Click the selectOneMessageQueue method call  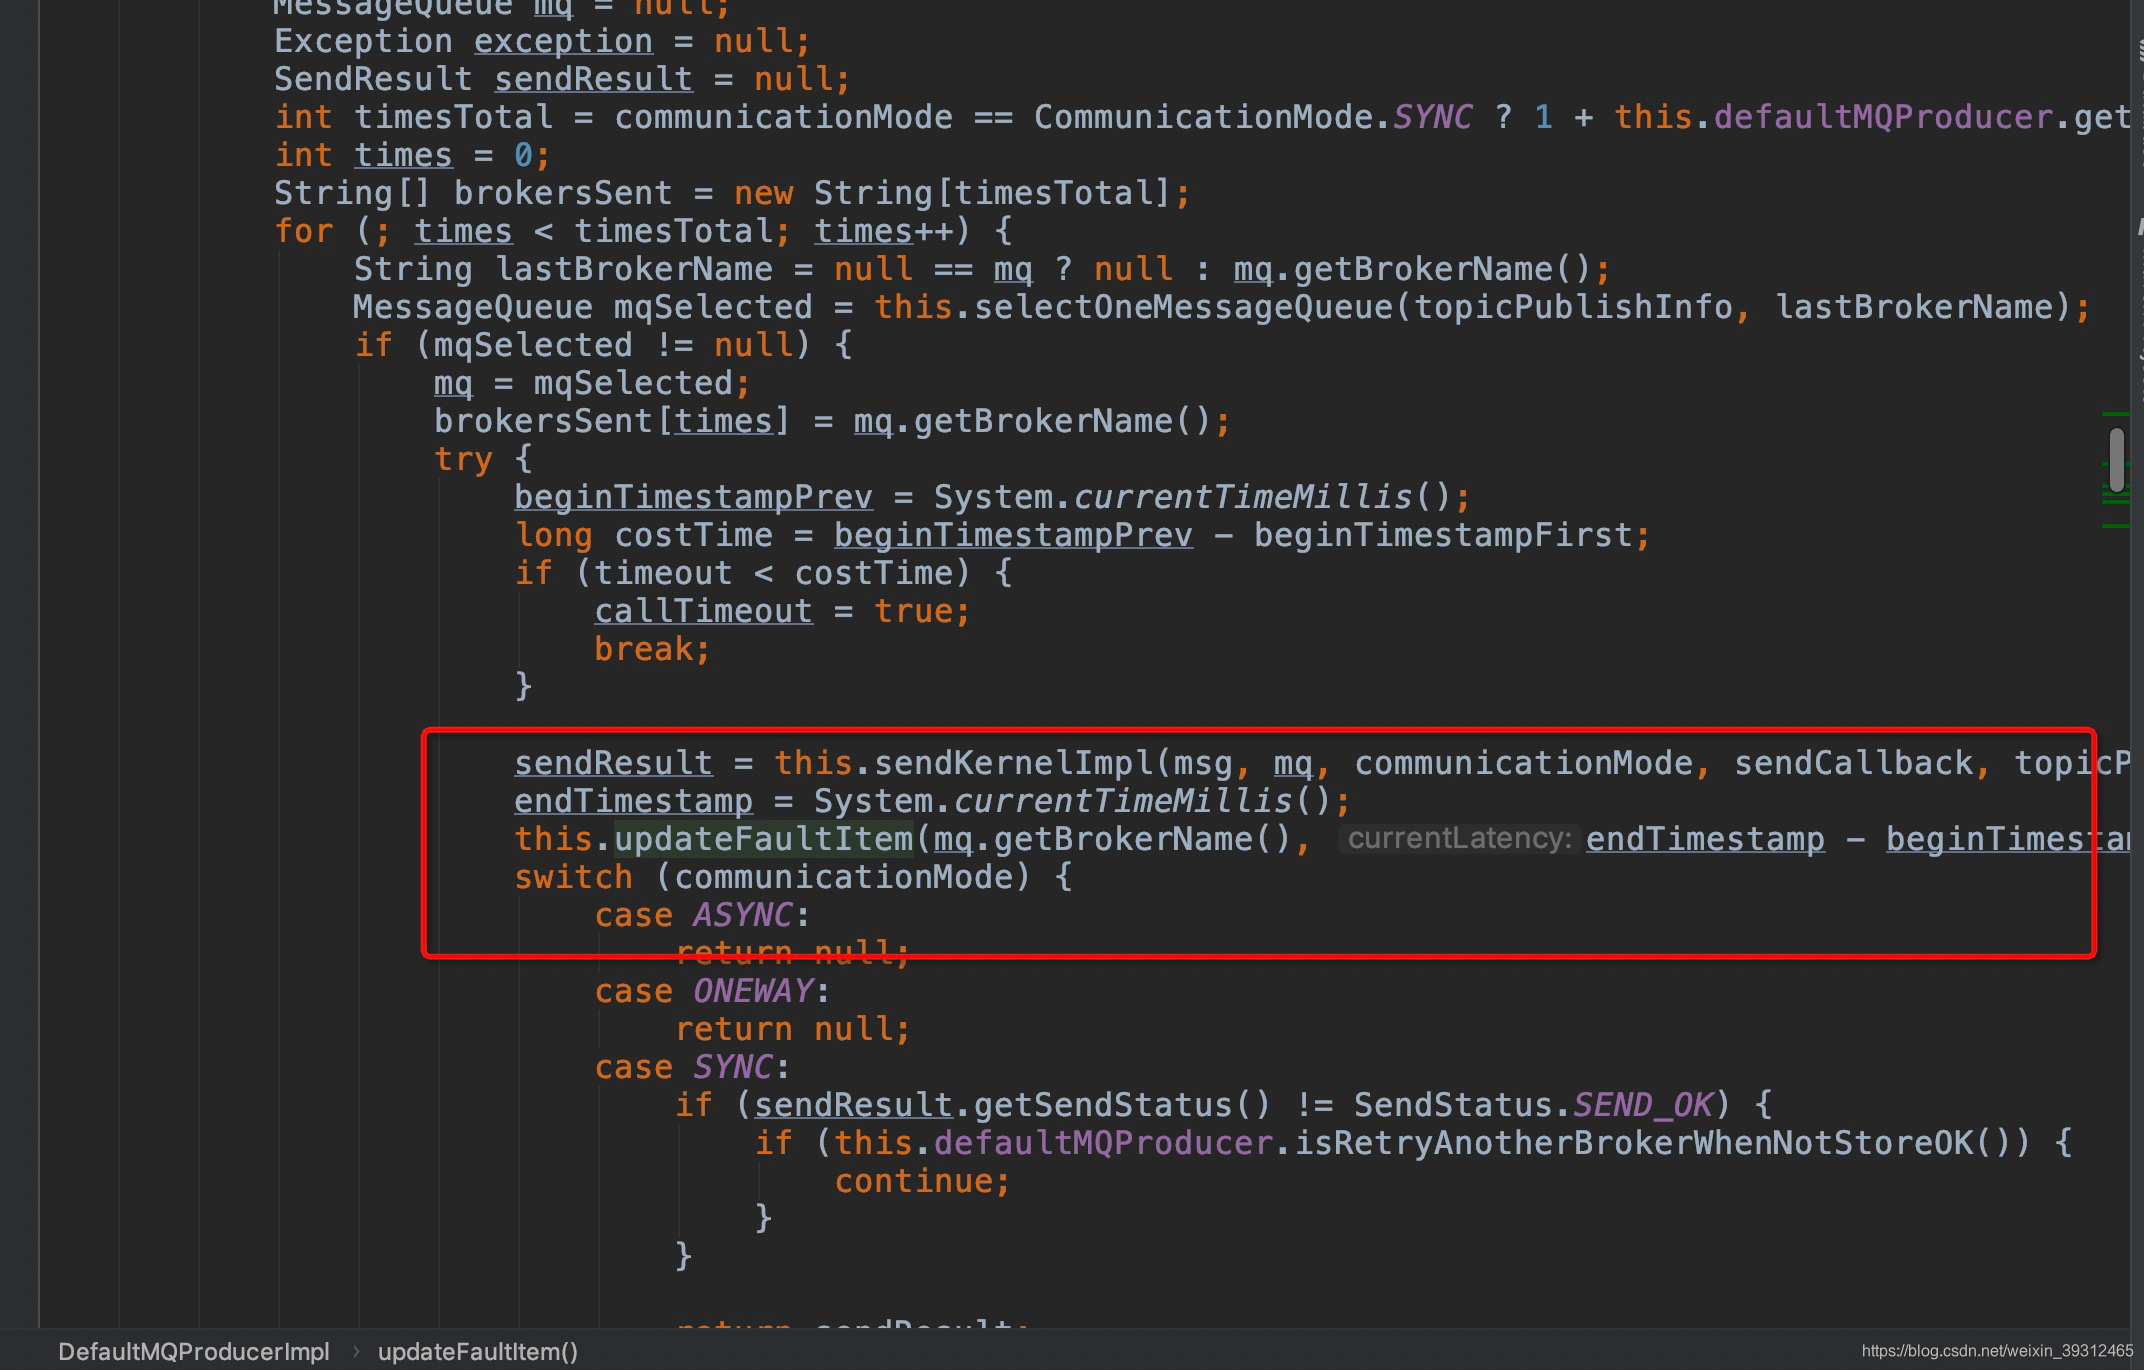[x=1183, y=307]
